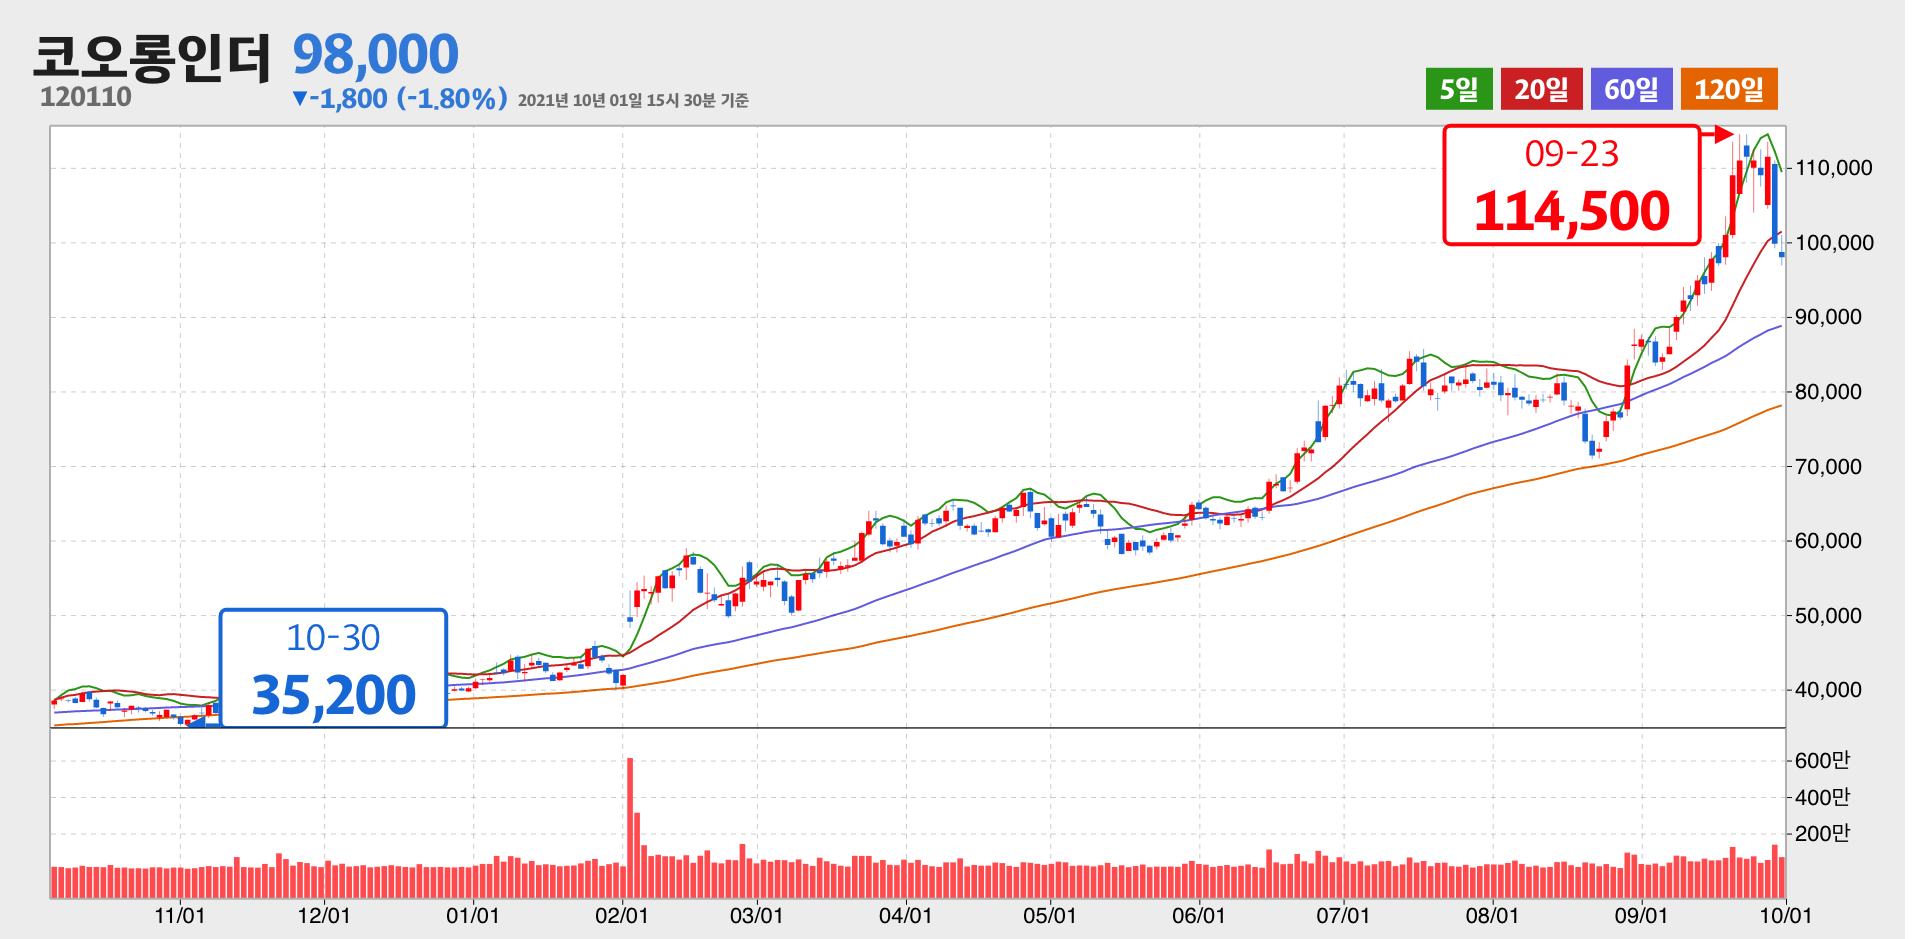
Task: Click the 07/01 date axis label
Action: click(1343, 916)
